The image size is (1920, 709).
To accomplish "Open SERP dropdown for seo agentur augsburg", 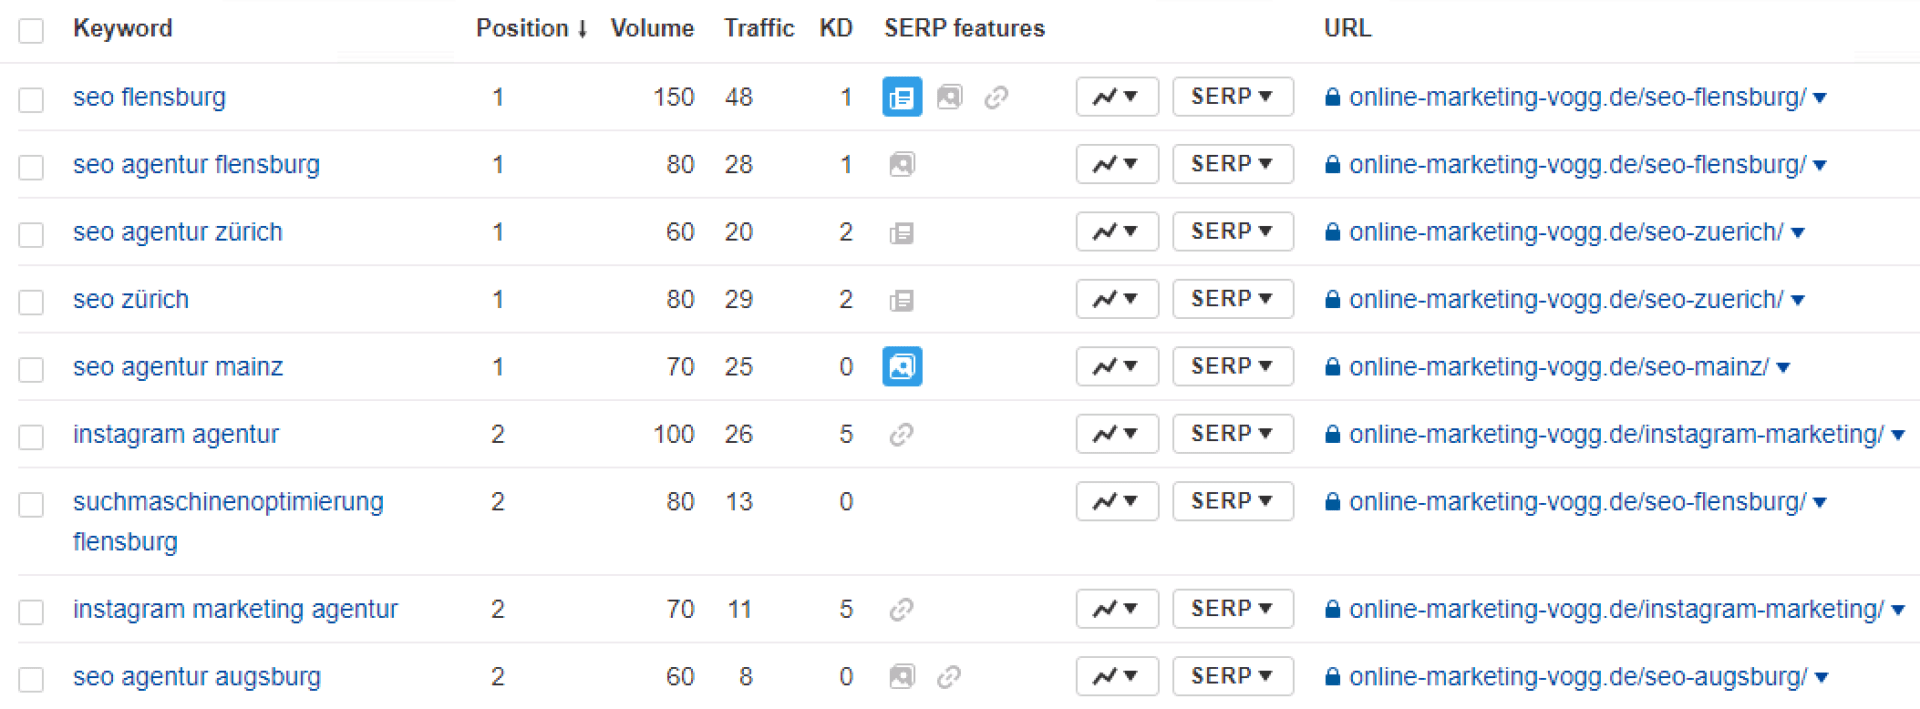I will click(x=1233, y=676).
